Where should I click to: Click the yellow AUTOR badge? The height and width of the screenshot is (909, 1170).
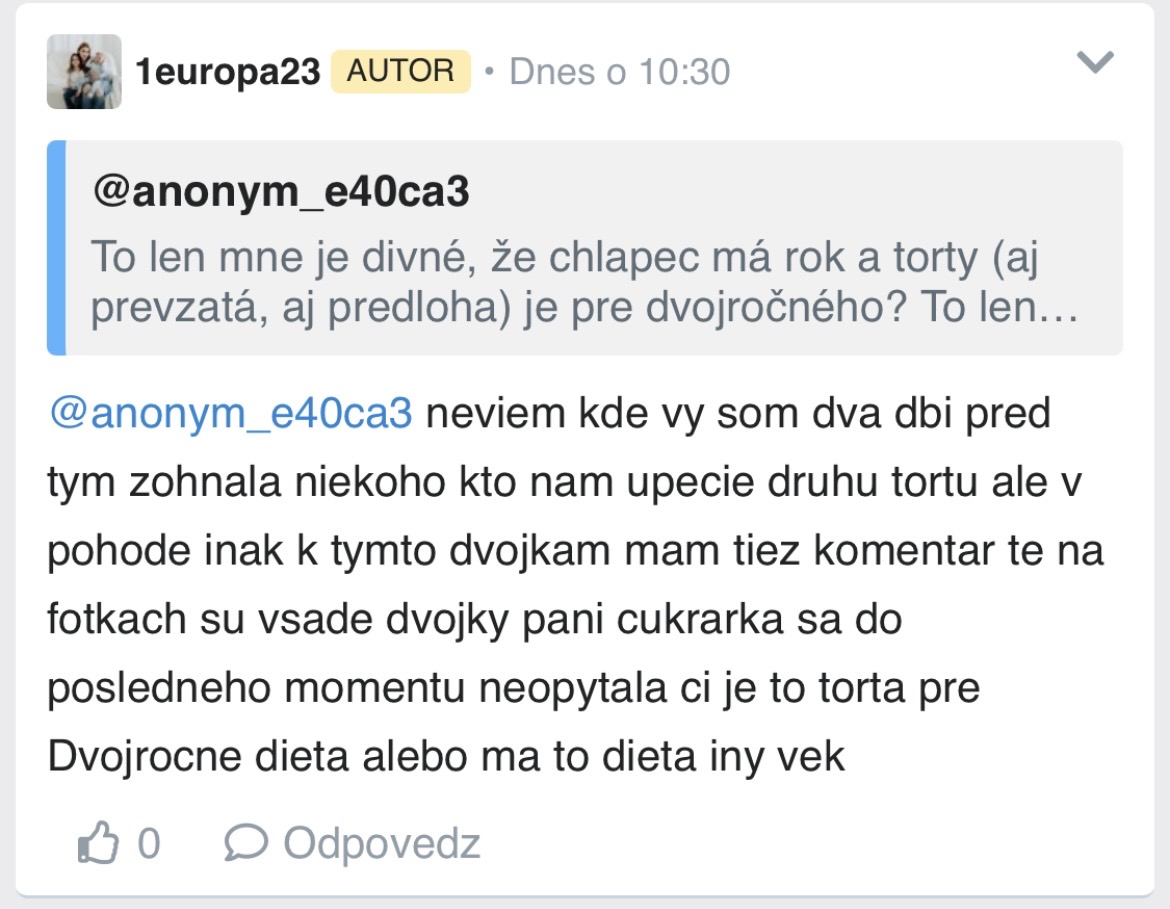[400, 71]
